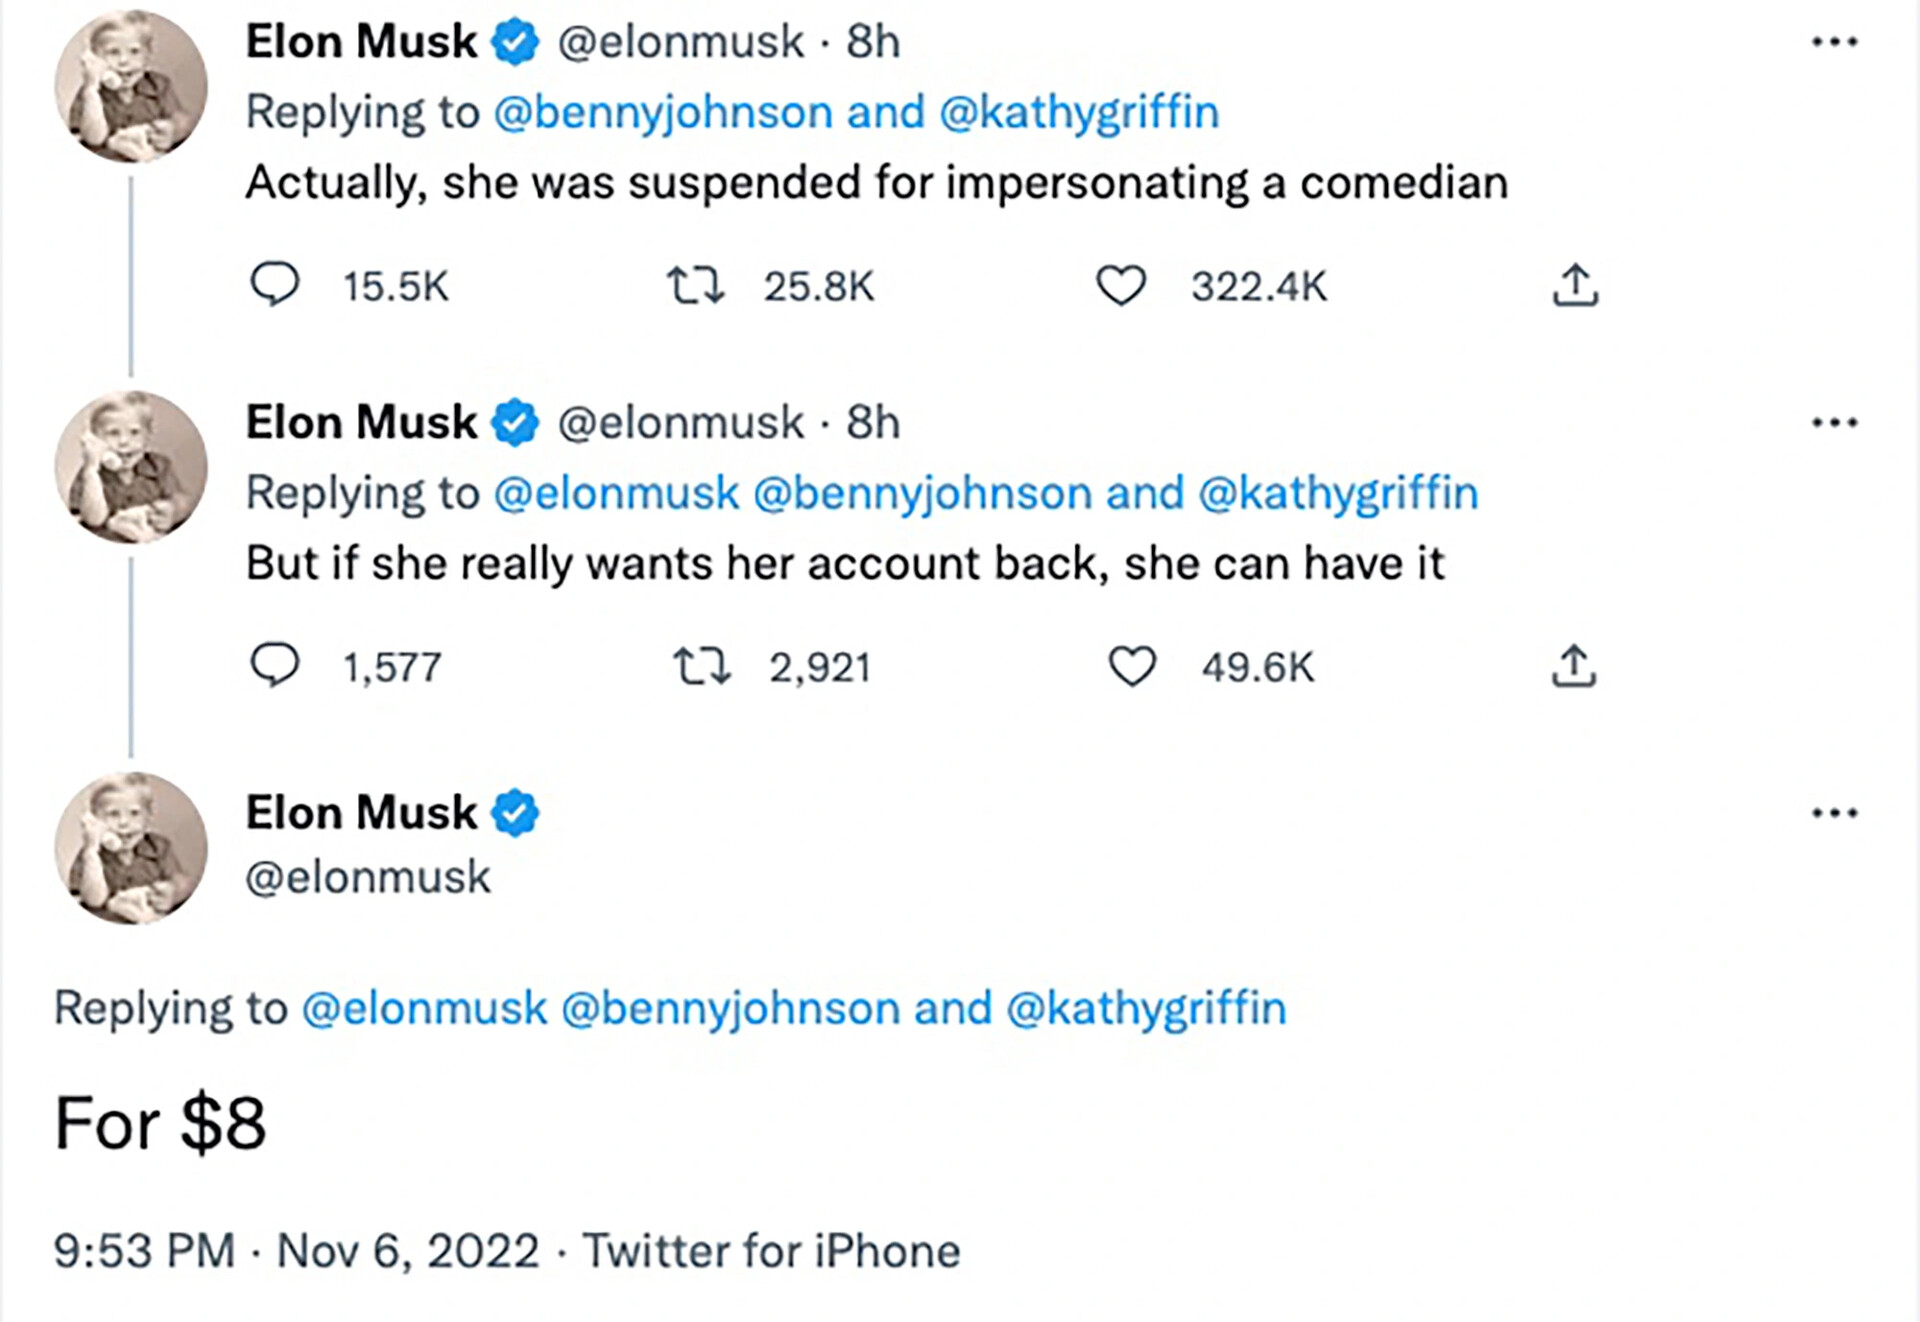
Task: Click the 9:53 PM Nov 6, 2022 timestamp
Action: (x=296, y=1251)
